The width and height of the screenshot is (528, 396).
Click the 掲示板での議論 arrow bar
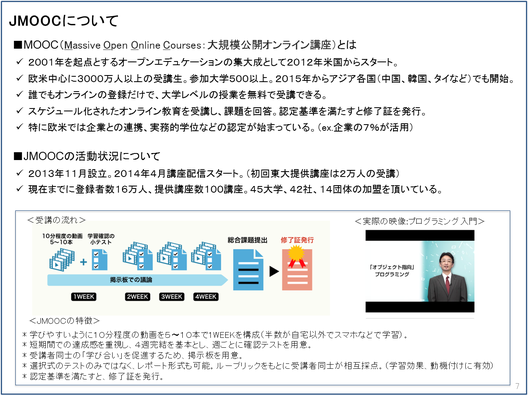137,280
